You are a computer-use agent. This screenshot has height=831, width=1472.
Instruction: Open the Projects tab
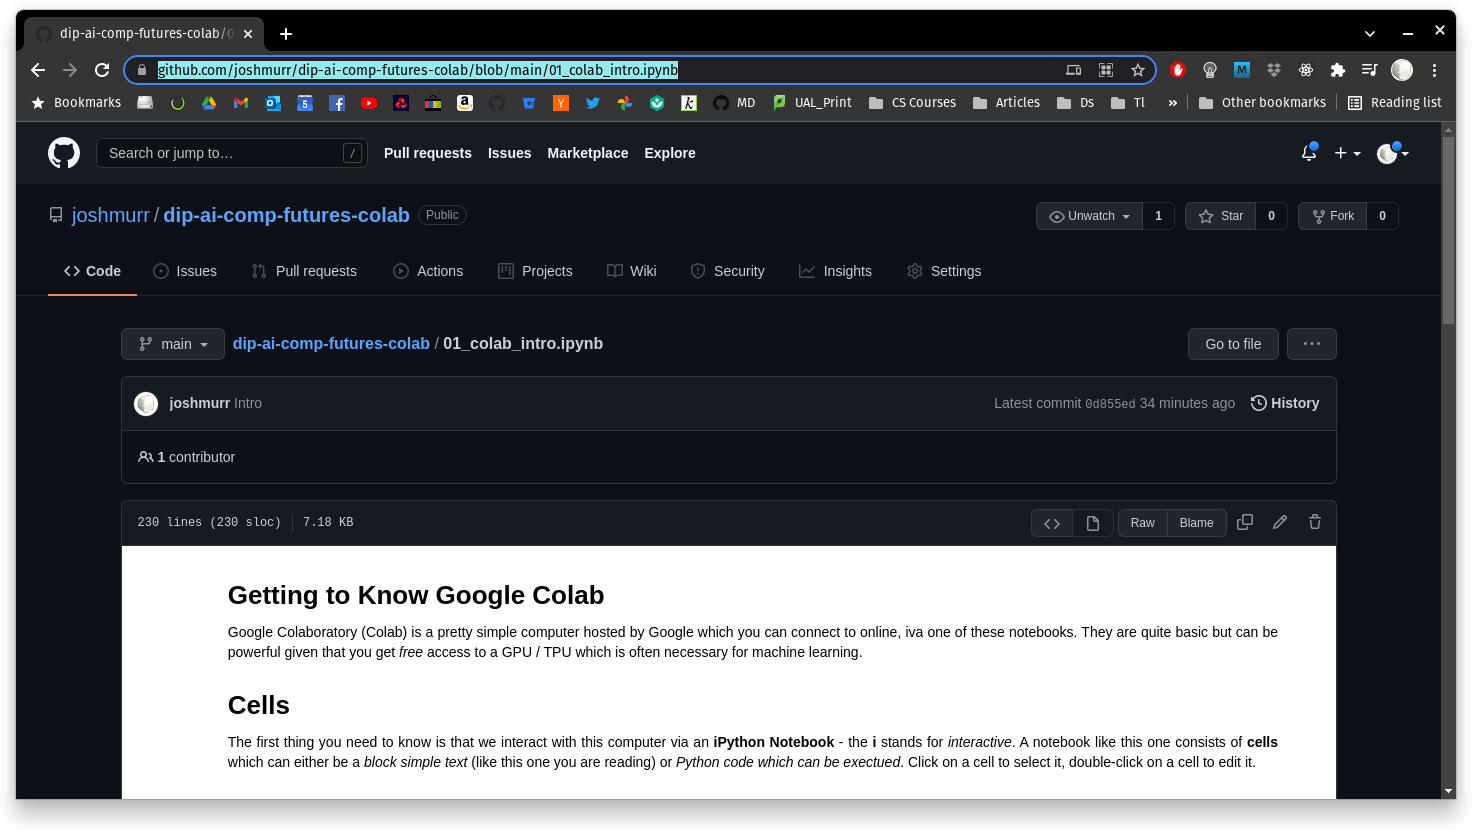(x=535, y=271)
